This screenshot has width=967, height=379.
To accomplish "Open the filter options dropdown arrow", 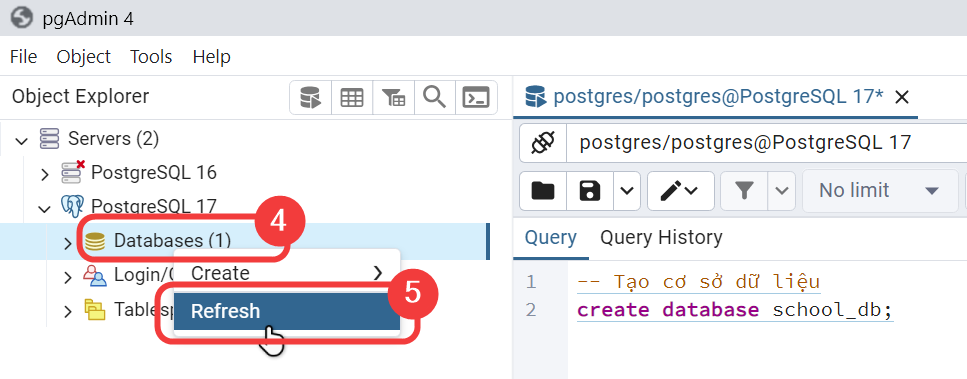I will (x=781, y=191).
